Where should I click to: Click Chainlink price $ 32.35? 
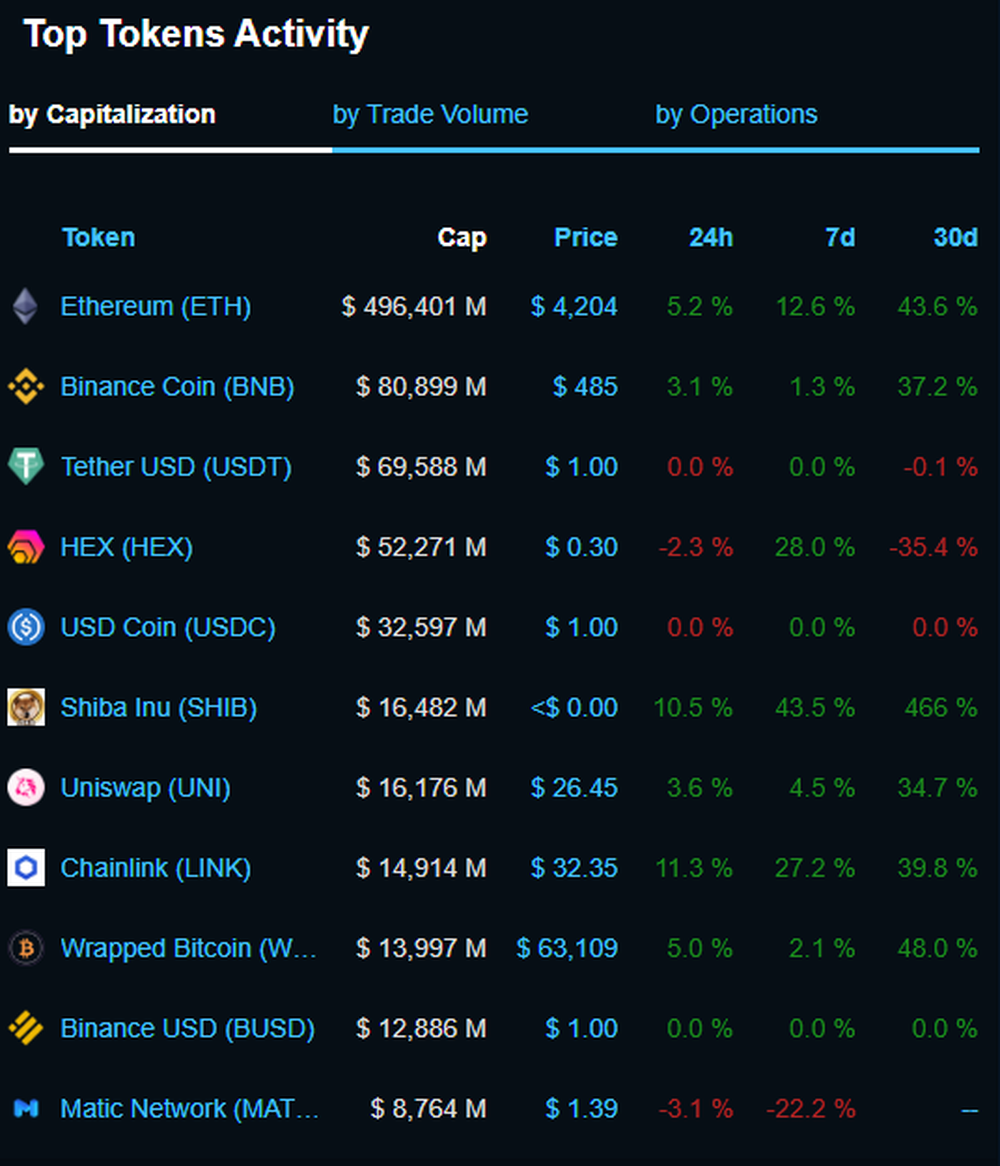(x=574, y=869)
